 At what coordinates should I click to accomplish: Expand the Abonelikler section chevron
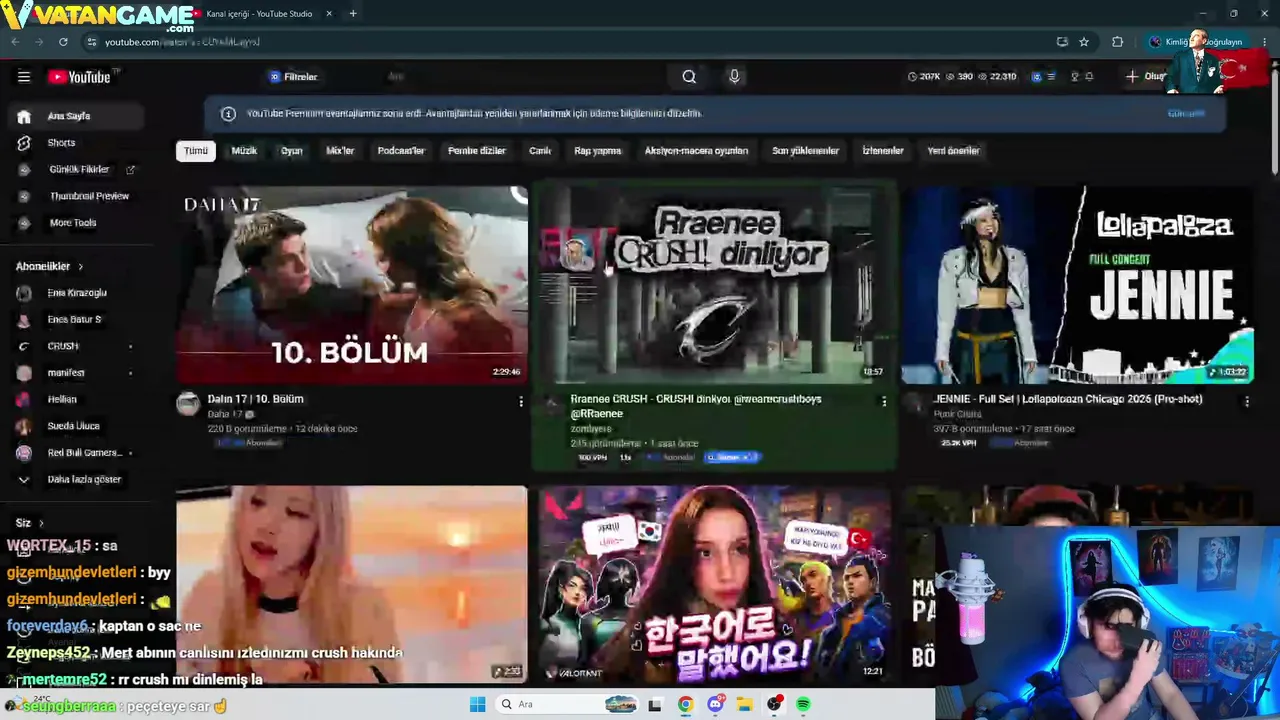click(80, 267)
